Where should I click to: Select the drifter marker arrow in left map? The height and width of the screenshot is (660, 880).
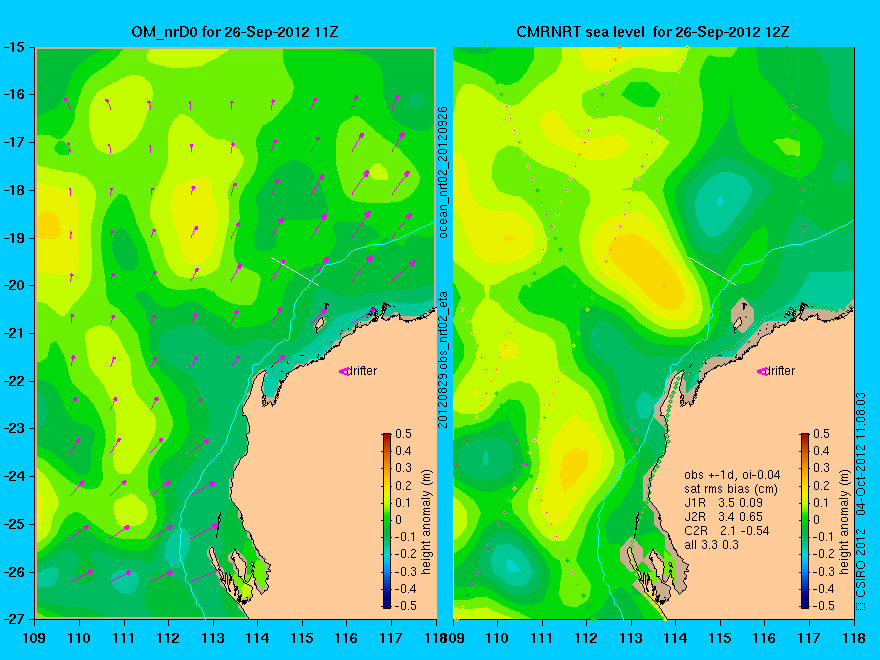[343, 372]
